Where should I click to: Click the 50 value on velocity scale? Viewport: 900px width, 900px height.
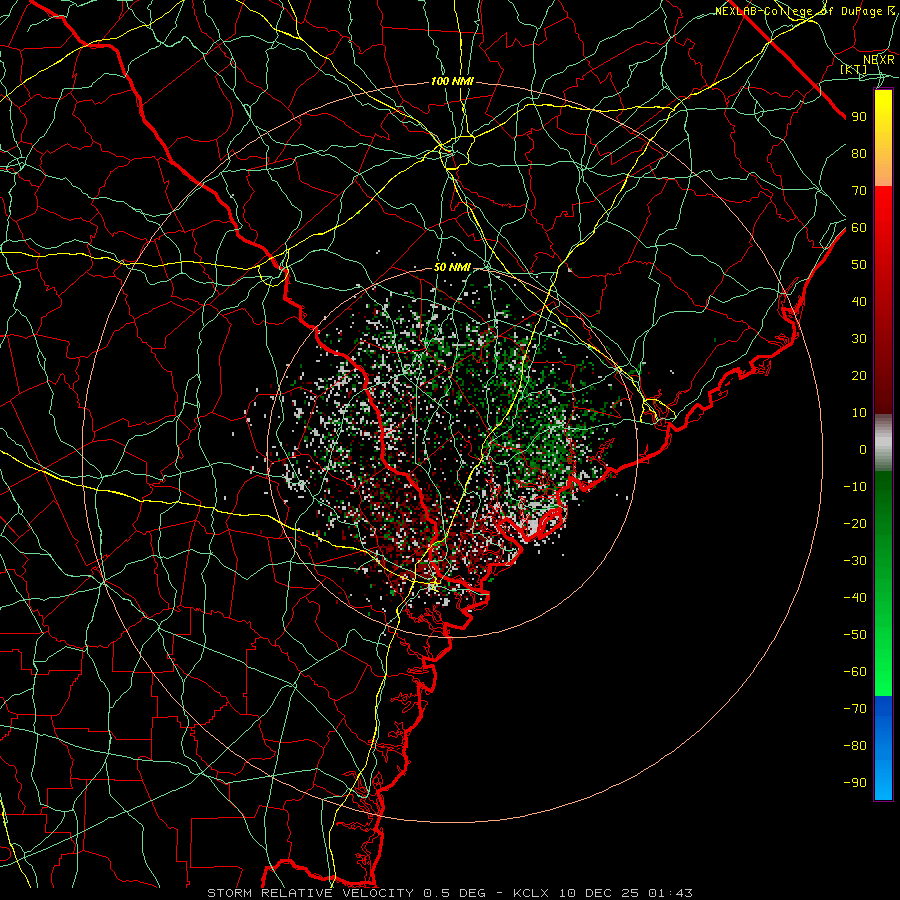[859, 265]
